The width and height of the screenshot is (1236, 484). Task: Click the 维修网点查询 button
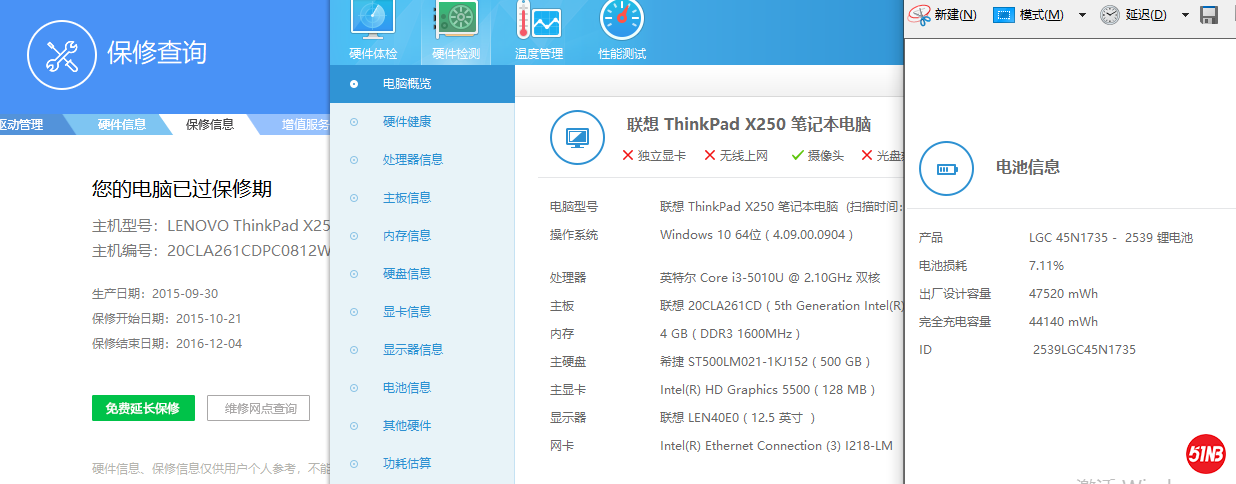click(259, 408)
